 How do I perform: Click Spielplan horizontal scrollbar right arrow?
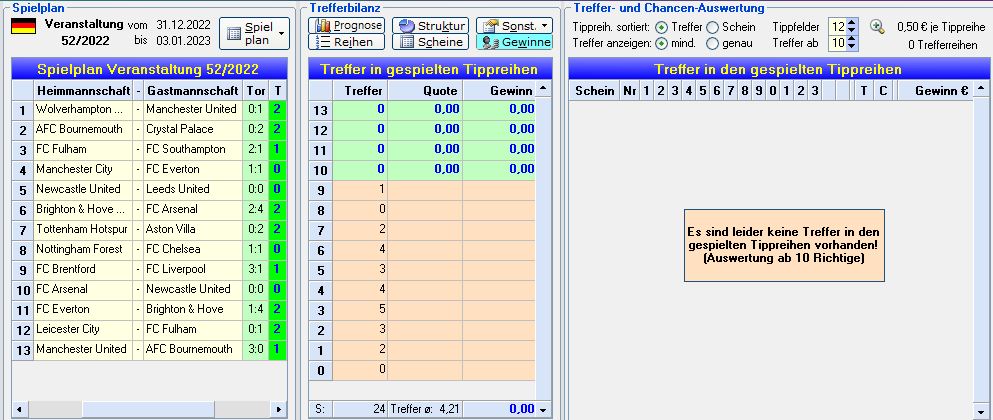tap(279, 410)
